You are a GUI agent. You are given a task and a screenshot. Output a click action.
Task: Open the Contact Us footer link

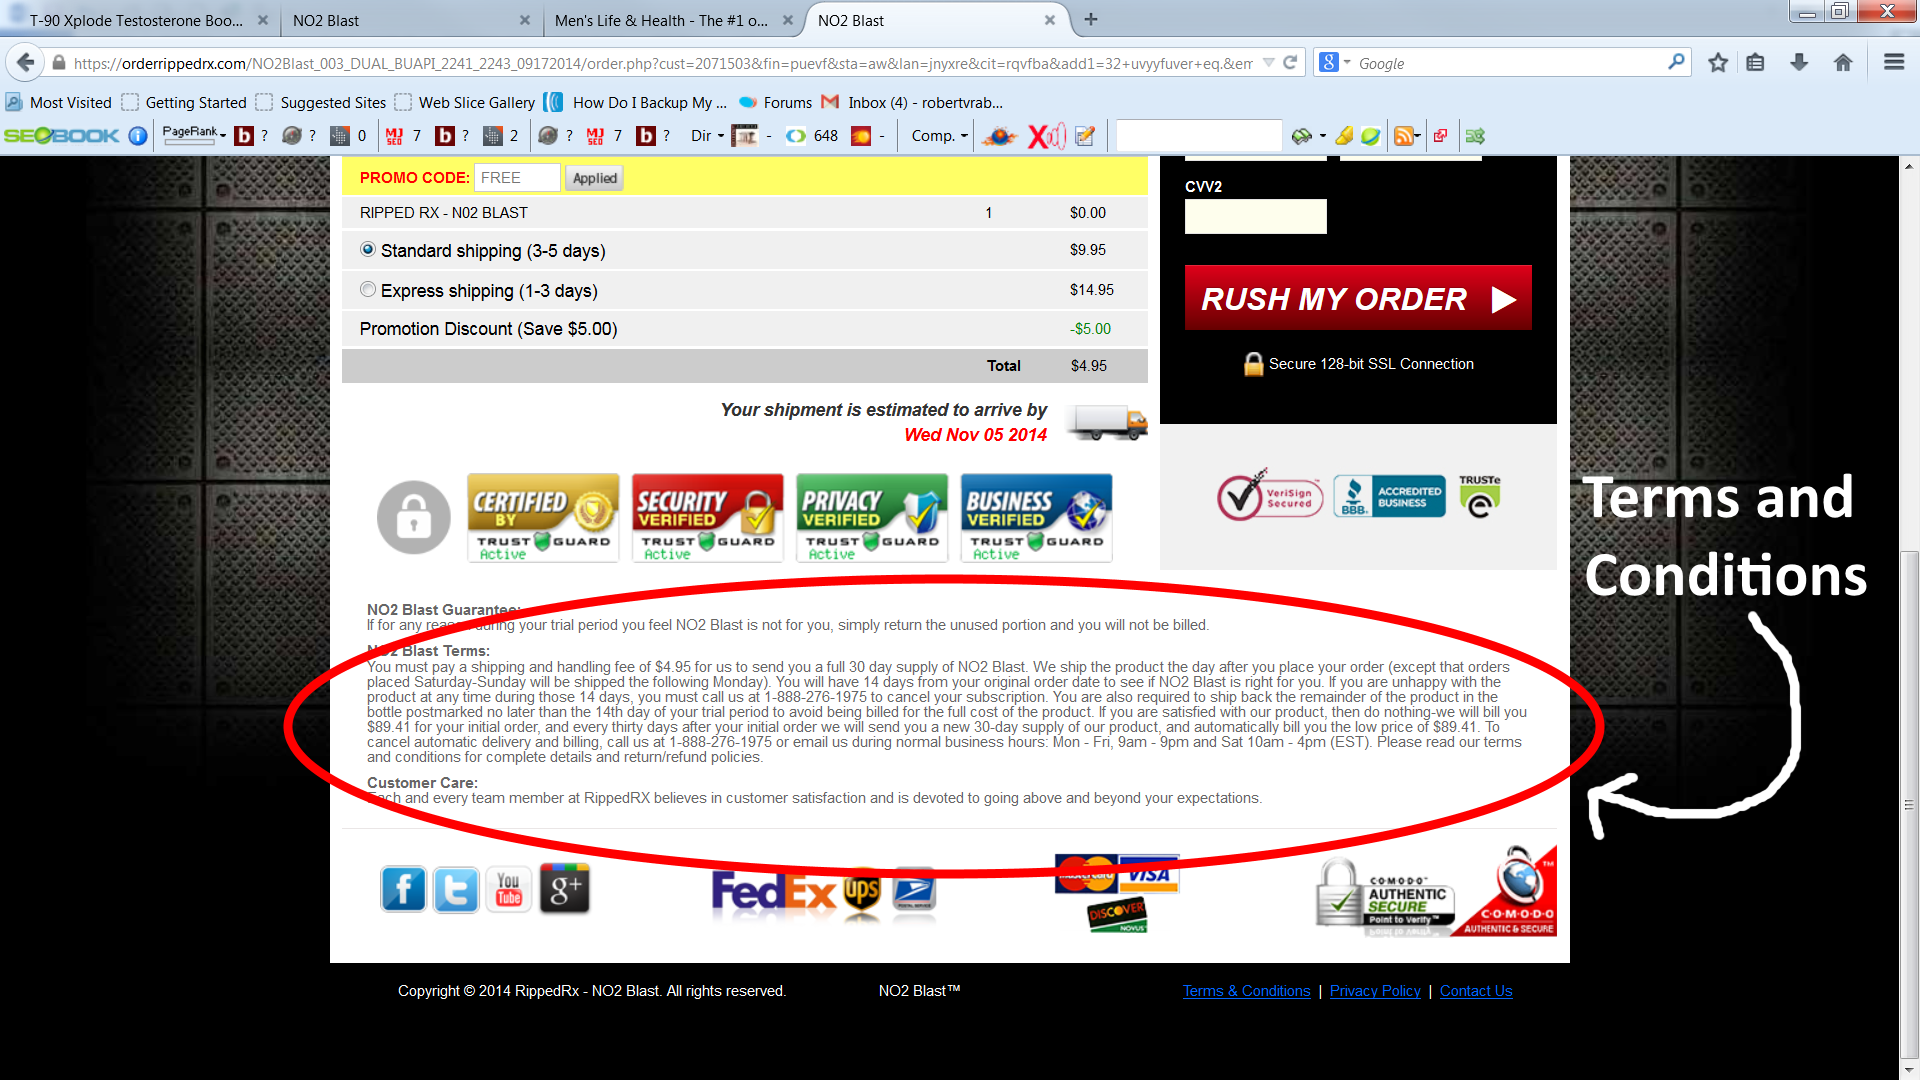(x=1476, y=991)
